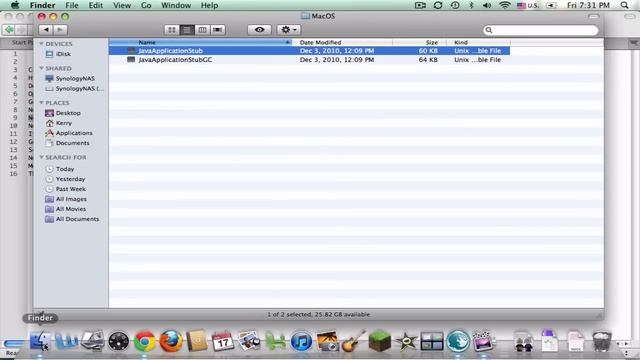Open GarageBand from the Dock

click(x=353, y=341)
